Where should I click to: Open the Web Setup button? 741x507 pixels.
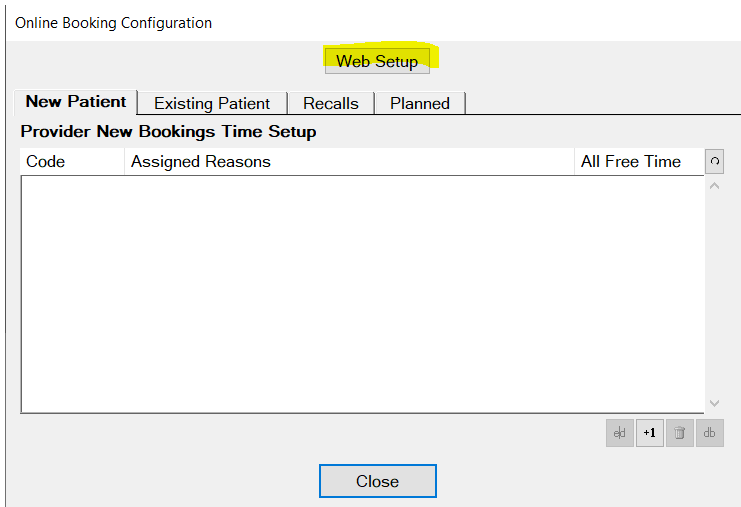[377, 61]
